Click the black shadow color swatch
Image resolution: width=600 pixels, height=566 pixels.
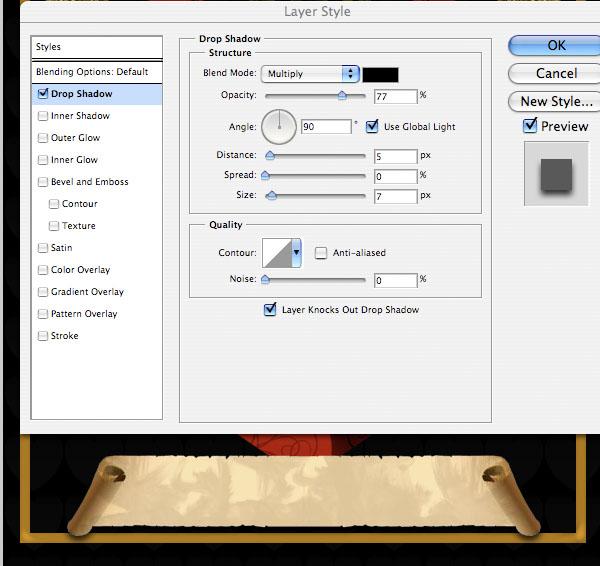(380, 75)
